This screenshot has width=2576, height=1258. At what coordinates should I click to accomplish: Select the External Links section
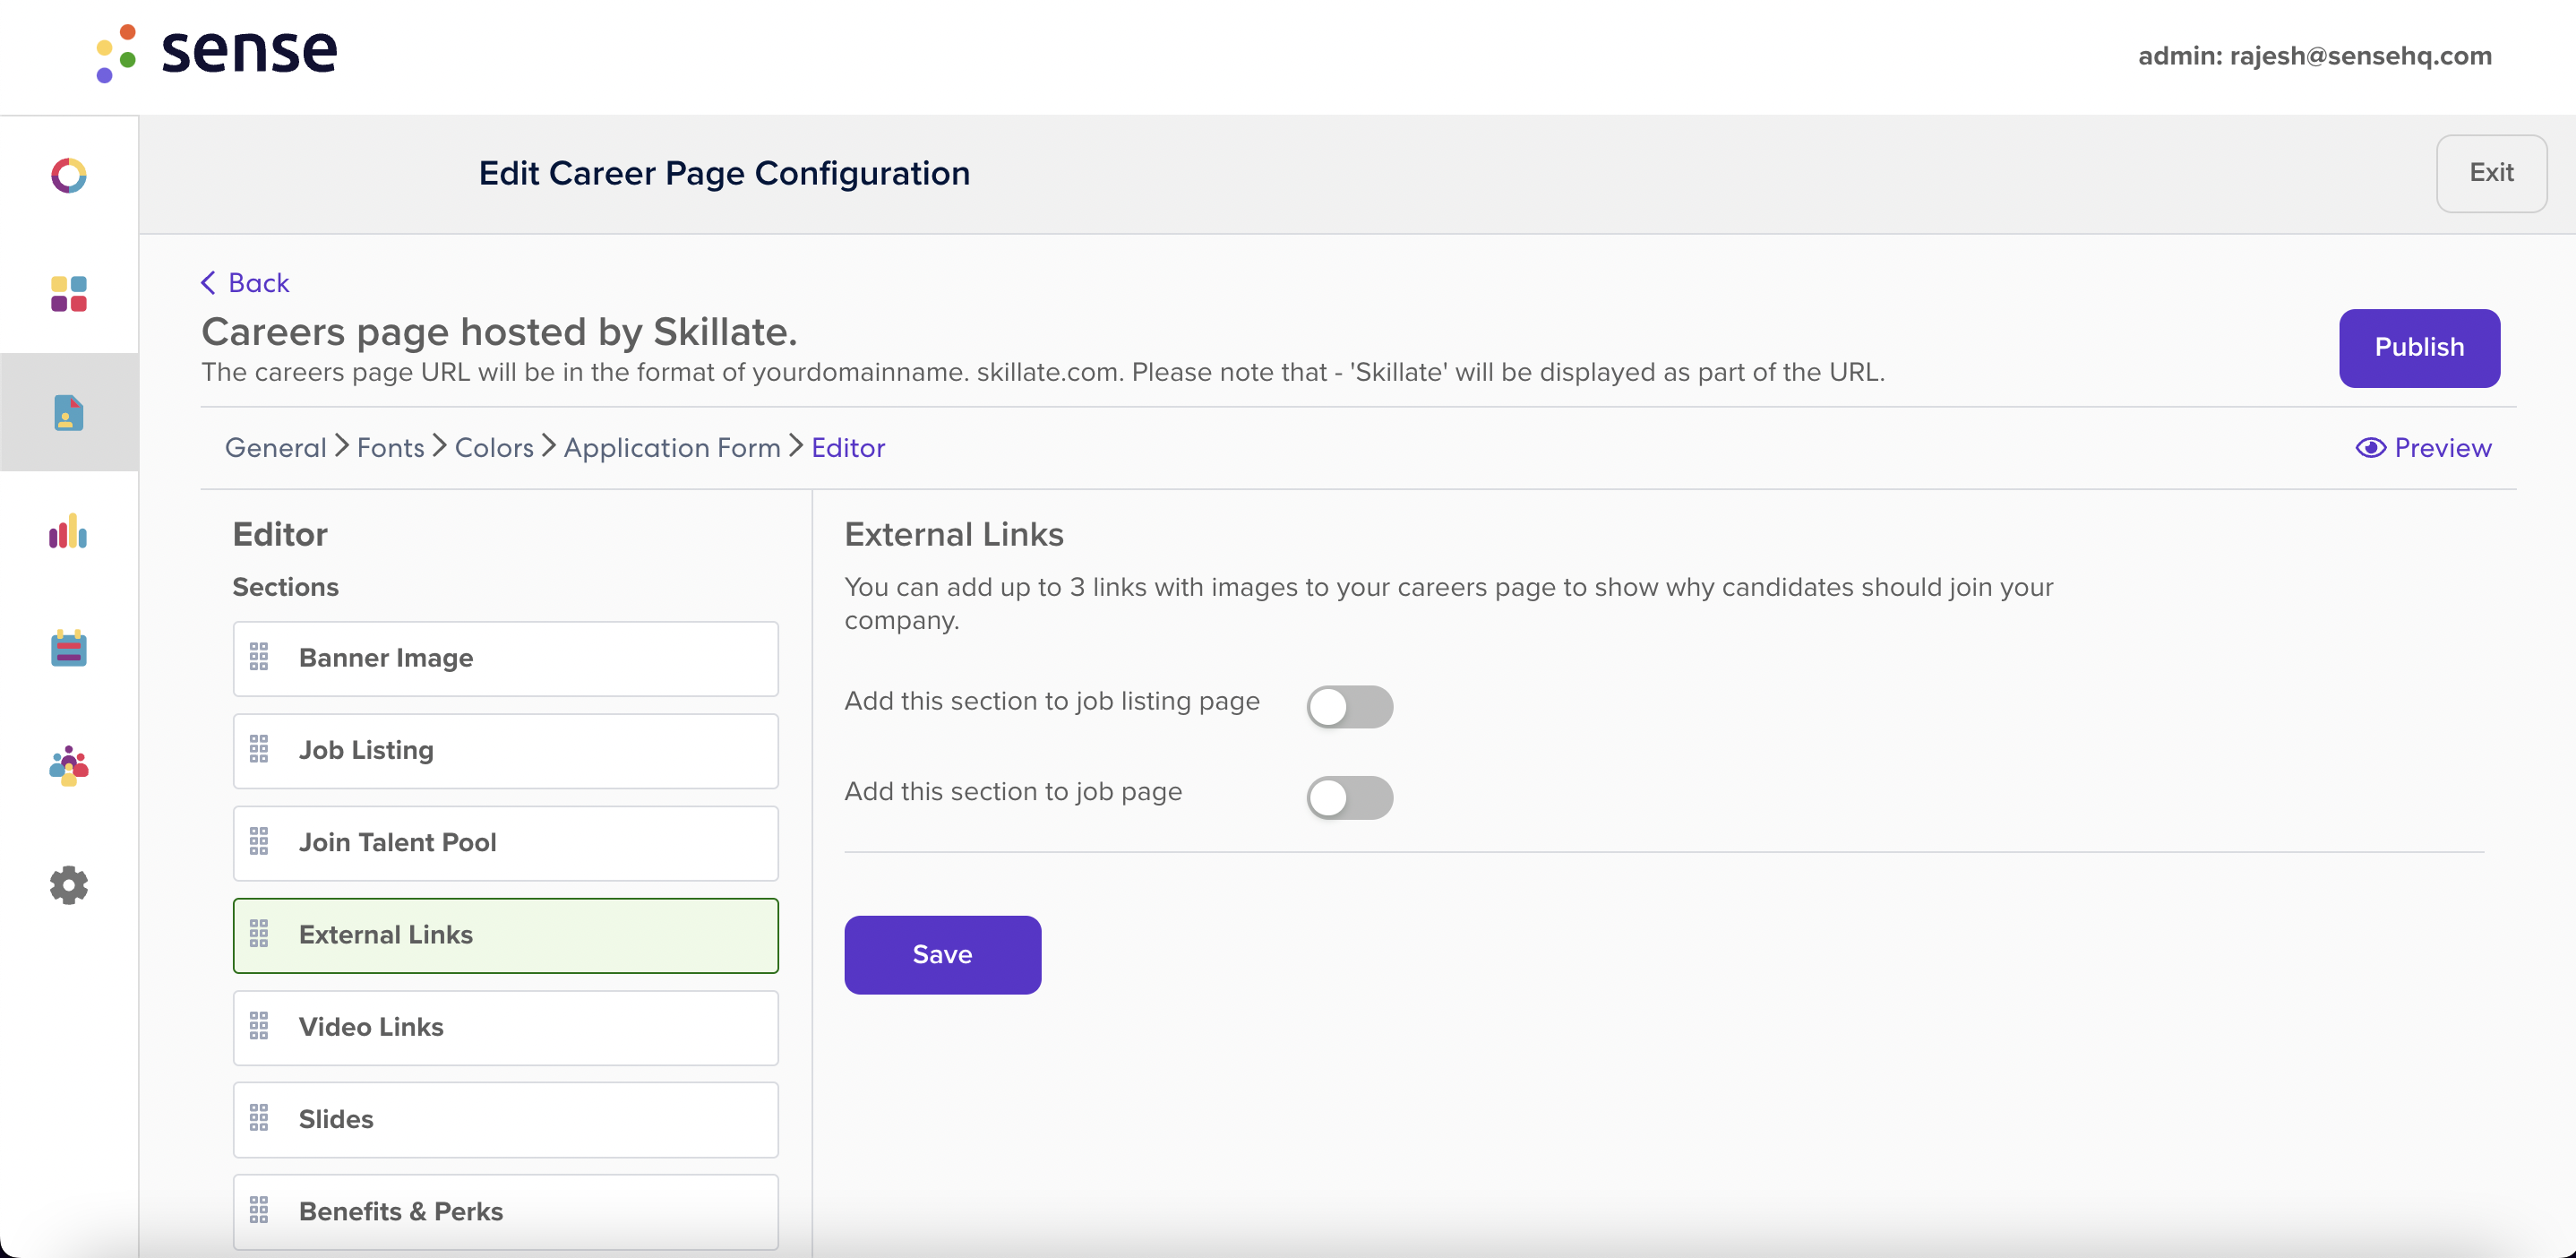(x=505, y=935)
